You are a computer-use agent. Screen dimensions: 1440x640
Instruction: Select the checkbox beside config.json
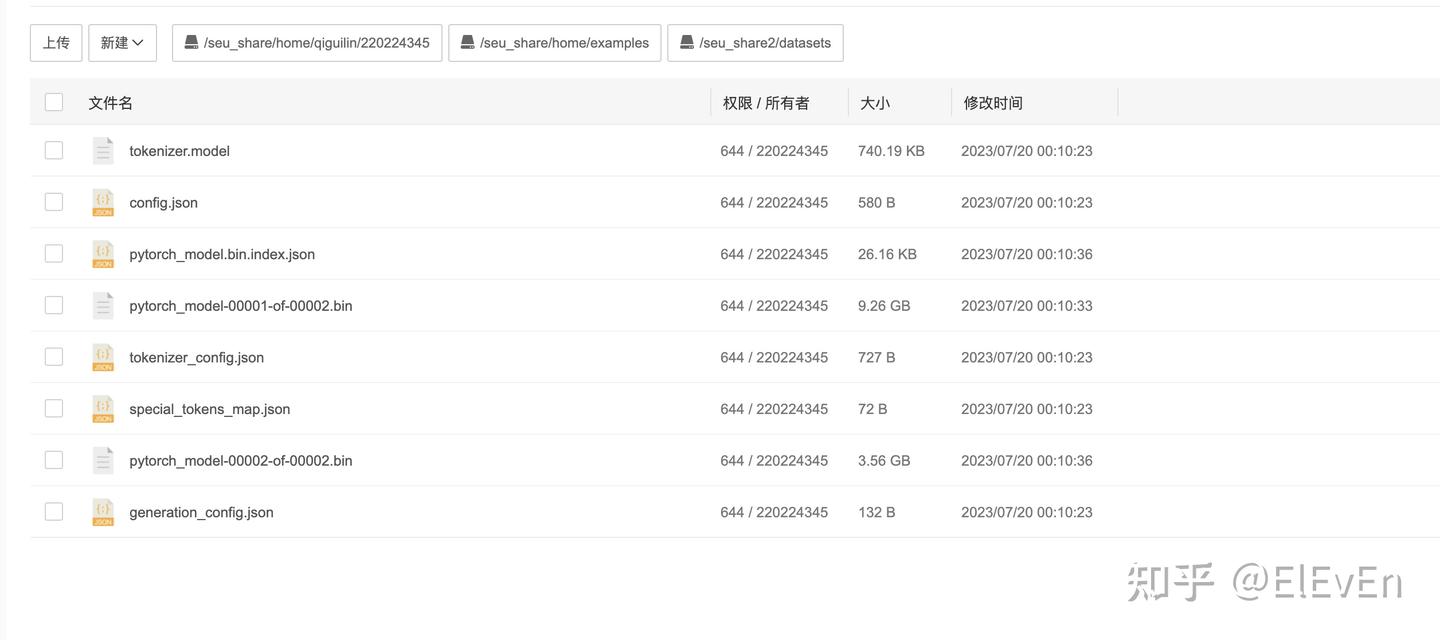pos(54,202)
